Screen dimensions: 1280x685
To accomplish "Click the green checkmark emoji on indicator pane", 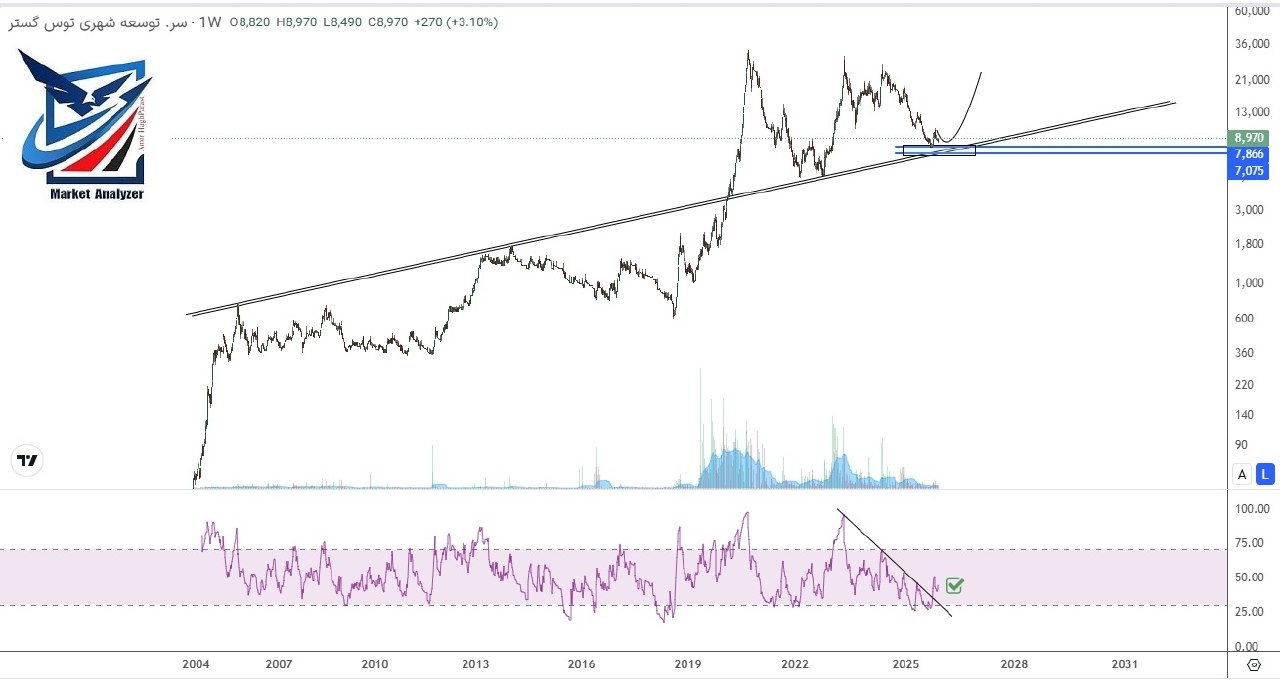I will click(953, 586).
